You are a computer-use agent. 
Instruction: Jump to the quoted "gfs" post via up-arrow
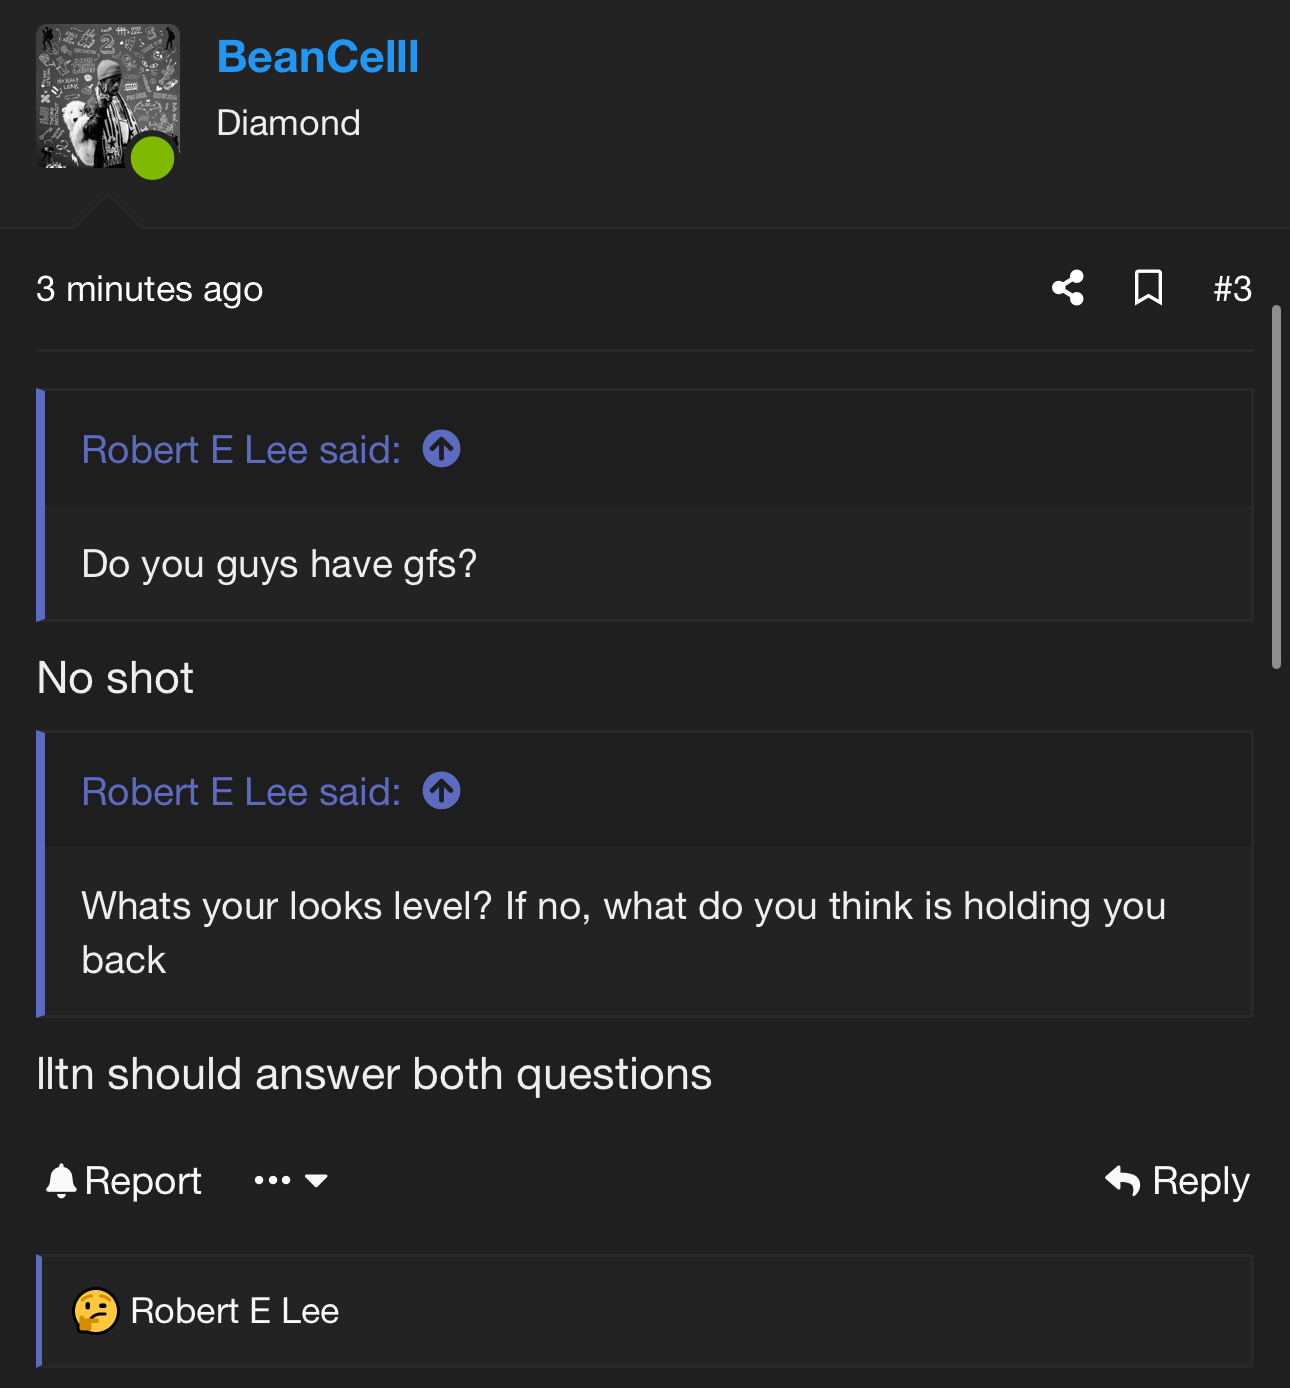[x=442, y=449]
